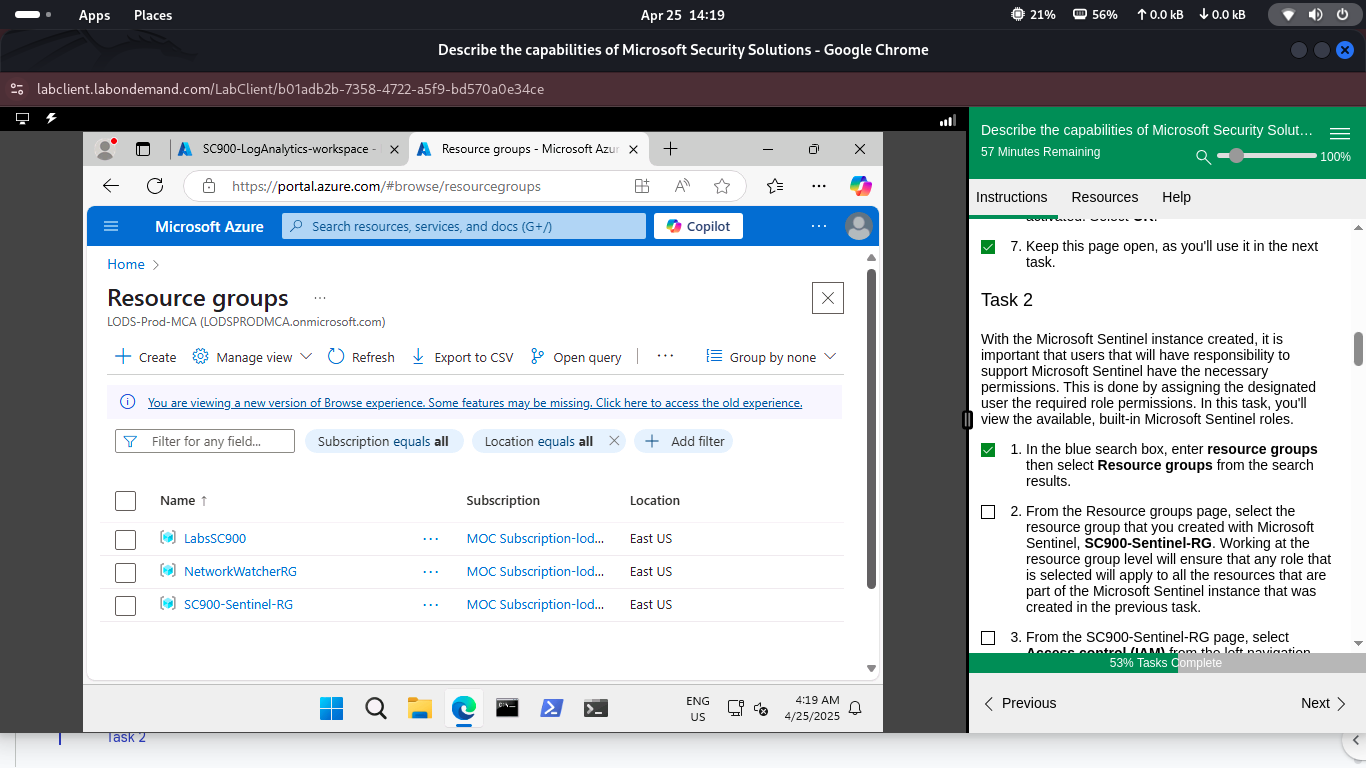The width and height of the screenshot is (1366, 768).
Task: Tick the step 2 instruction checkbox
Action: pos(988,512)
